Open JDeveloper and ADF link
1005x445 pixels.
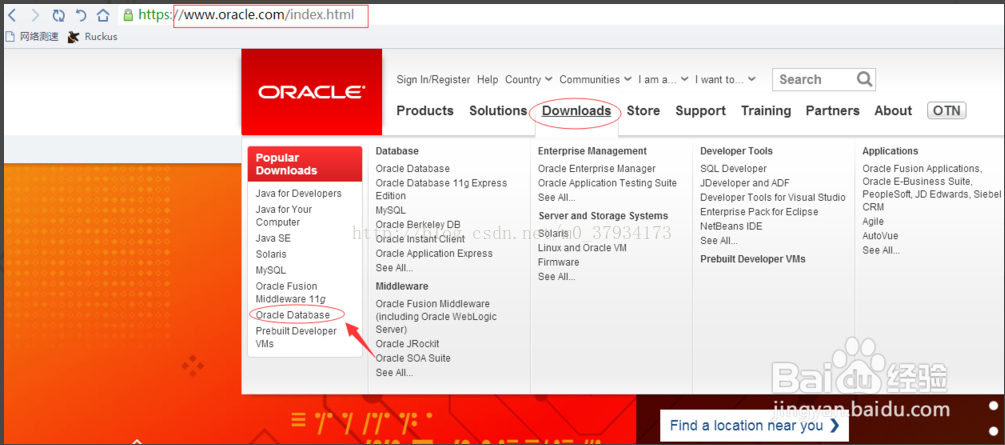[745, 183]
